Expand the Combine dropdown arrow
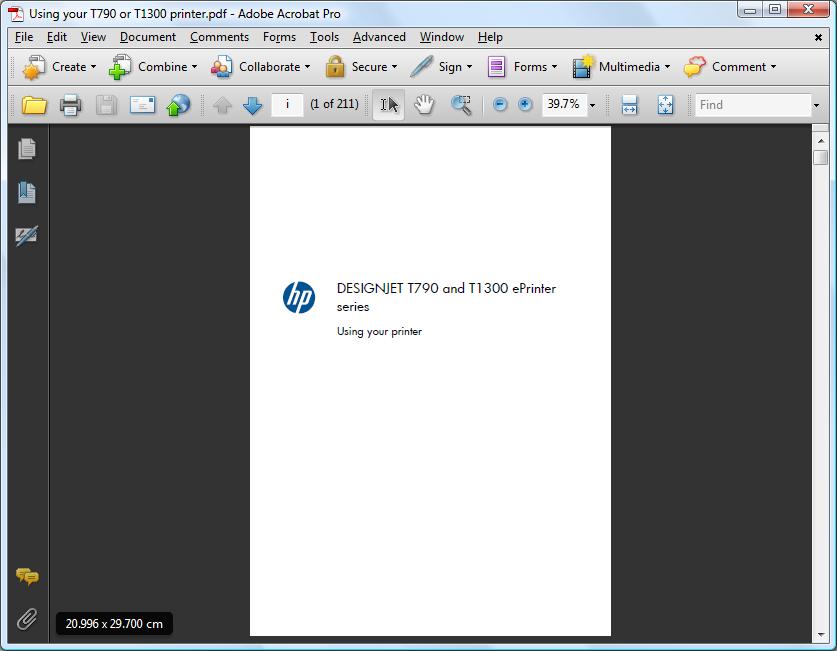The image size is (837, 651). [x=194, y=67]
